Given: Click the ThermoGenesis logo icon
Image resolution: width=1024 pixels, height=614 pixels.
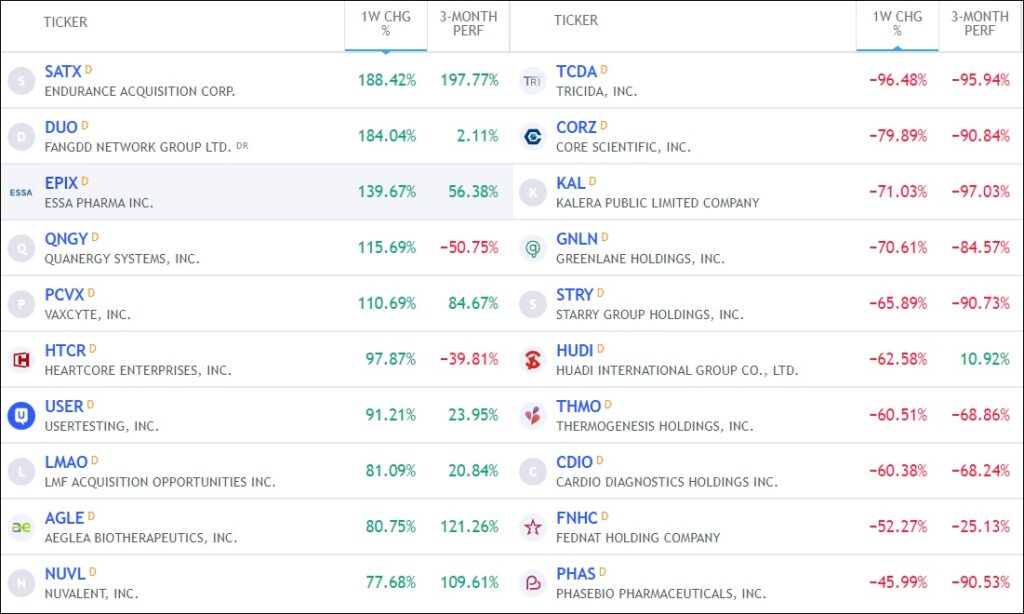Looking at the screenshot, I should pyautogui.click(x=532, y=416).
